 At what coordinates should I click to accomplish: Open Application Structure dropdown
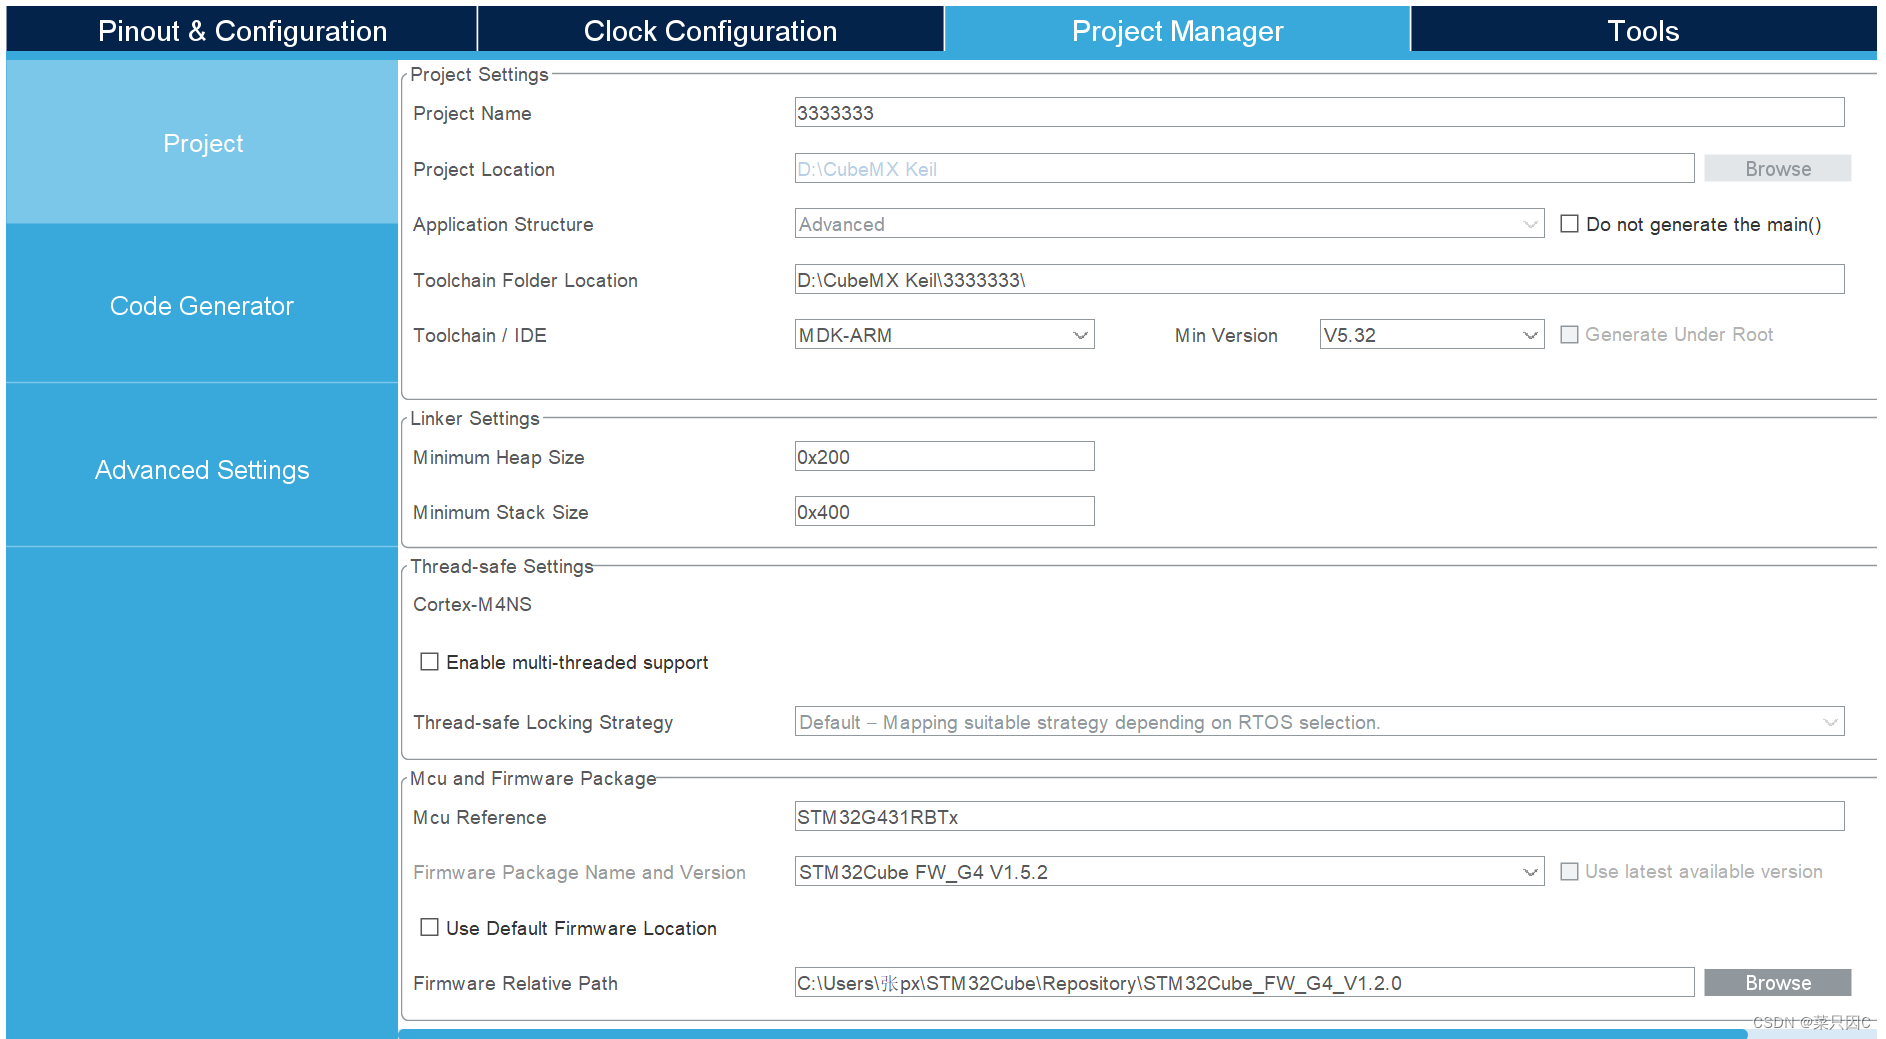pos(1169,223)
